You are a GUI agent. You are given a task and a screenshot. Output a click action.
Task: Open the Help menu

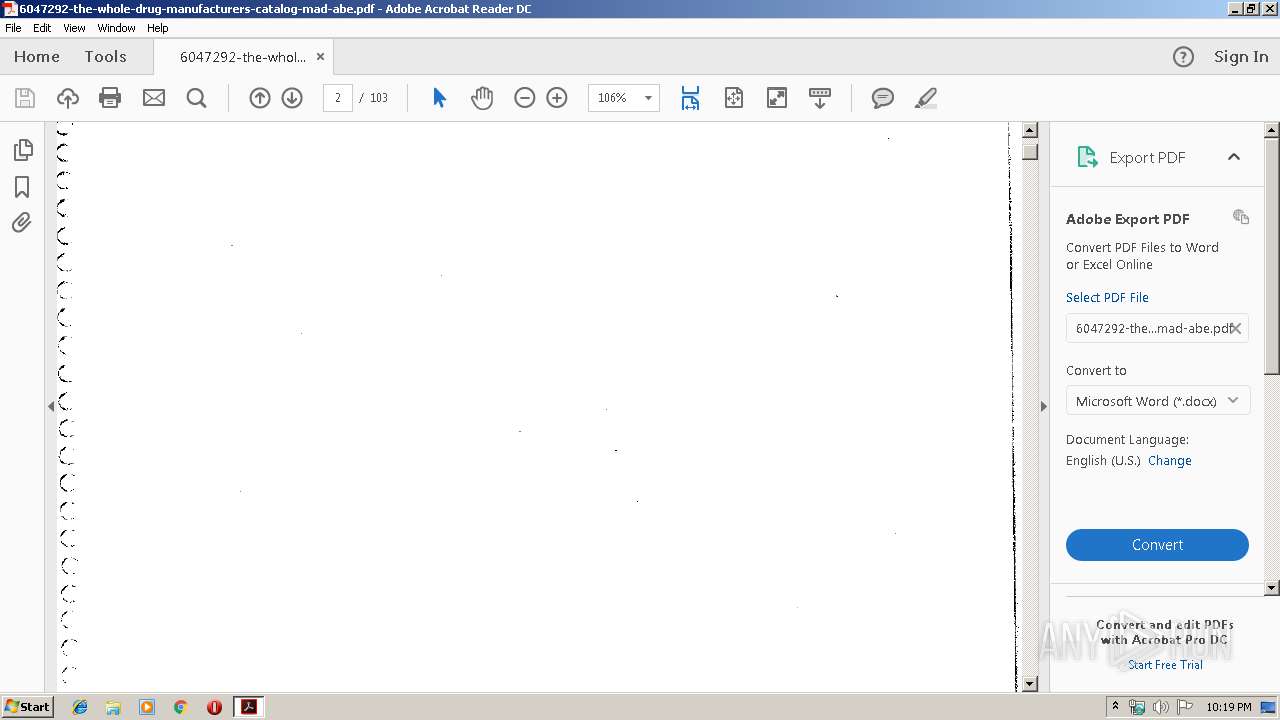158,28
